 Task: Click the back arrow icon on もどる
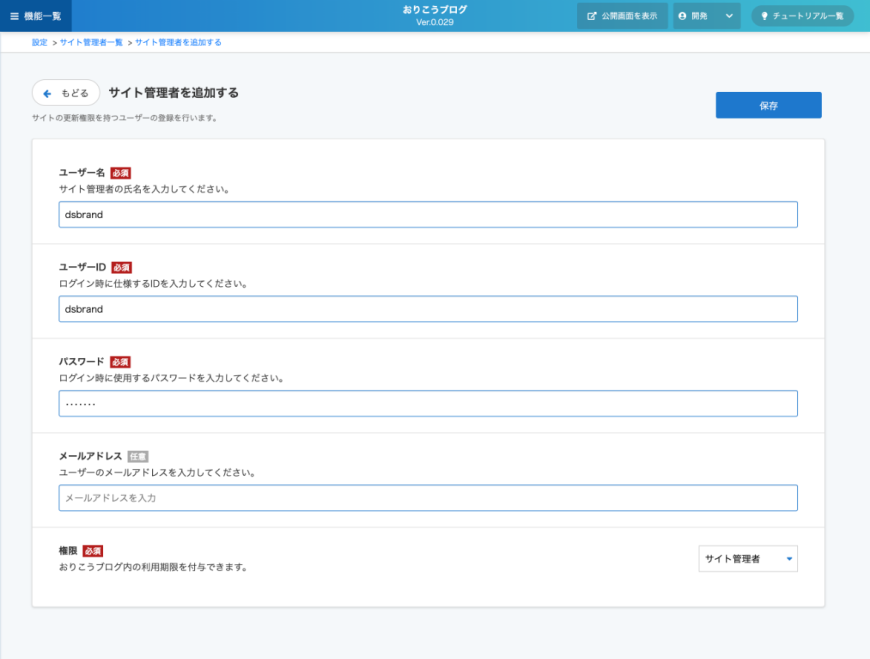click(x=47, y=93)
